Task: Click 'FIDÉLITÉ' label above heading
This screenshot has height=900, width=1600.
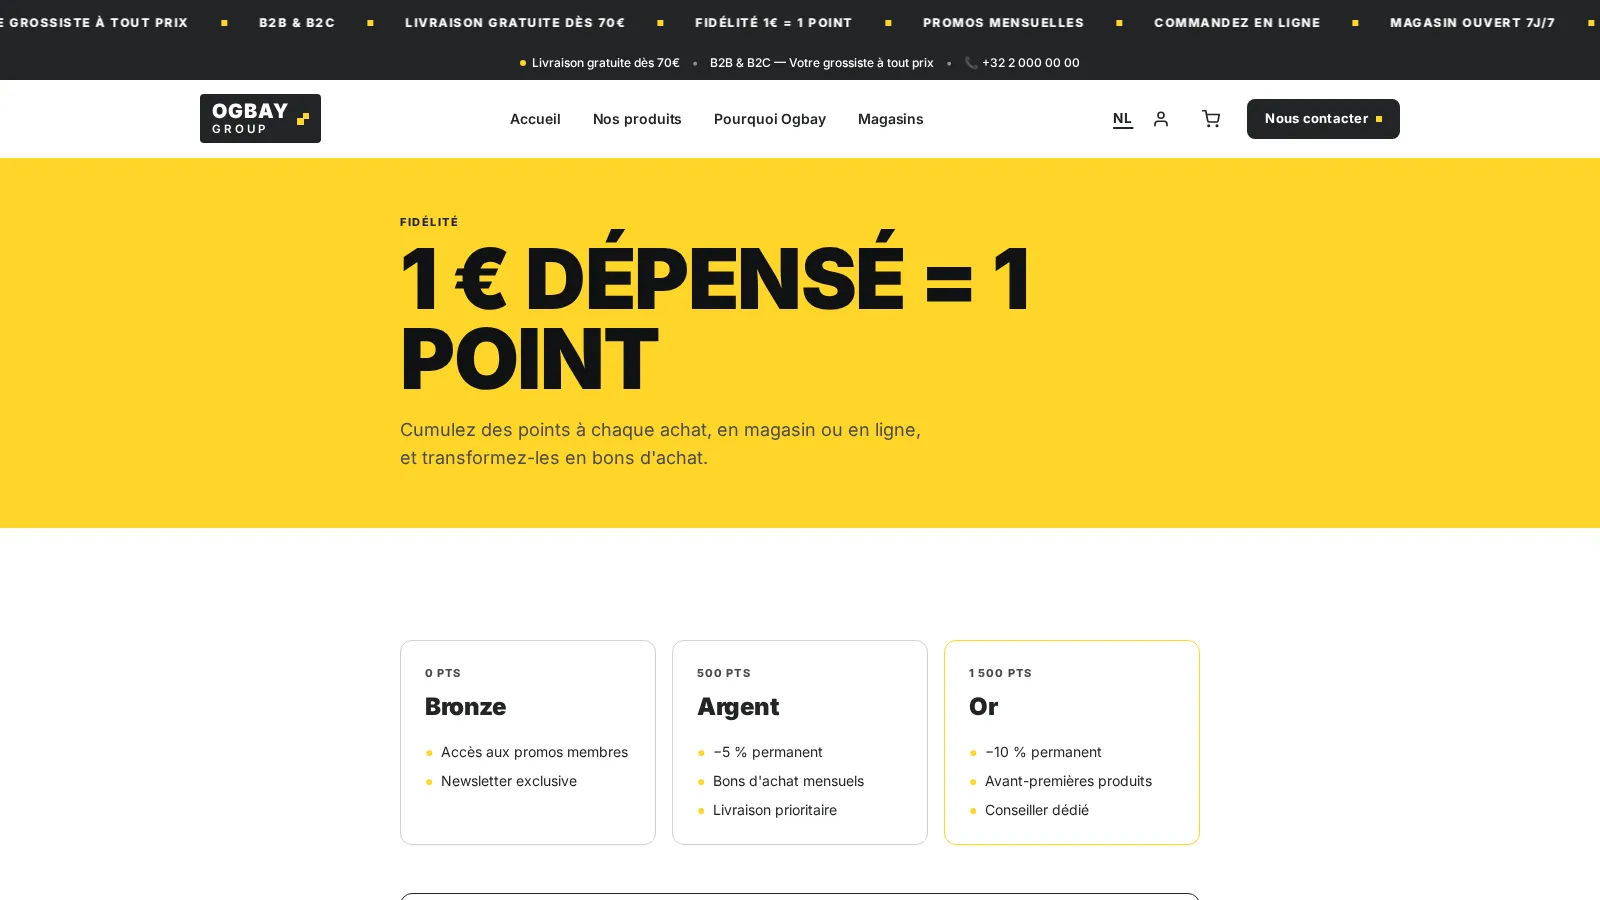Action: (429, 222)
